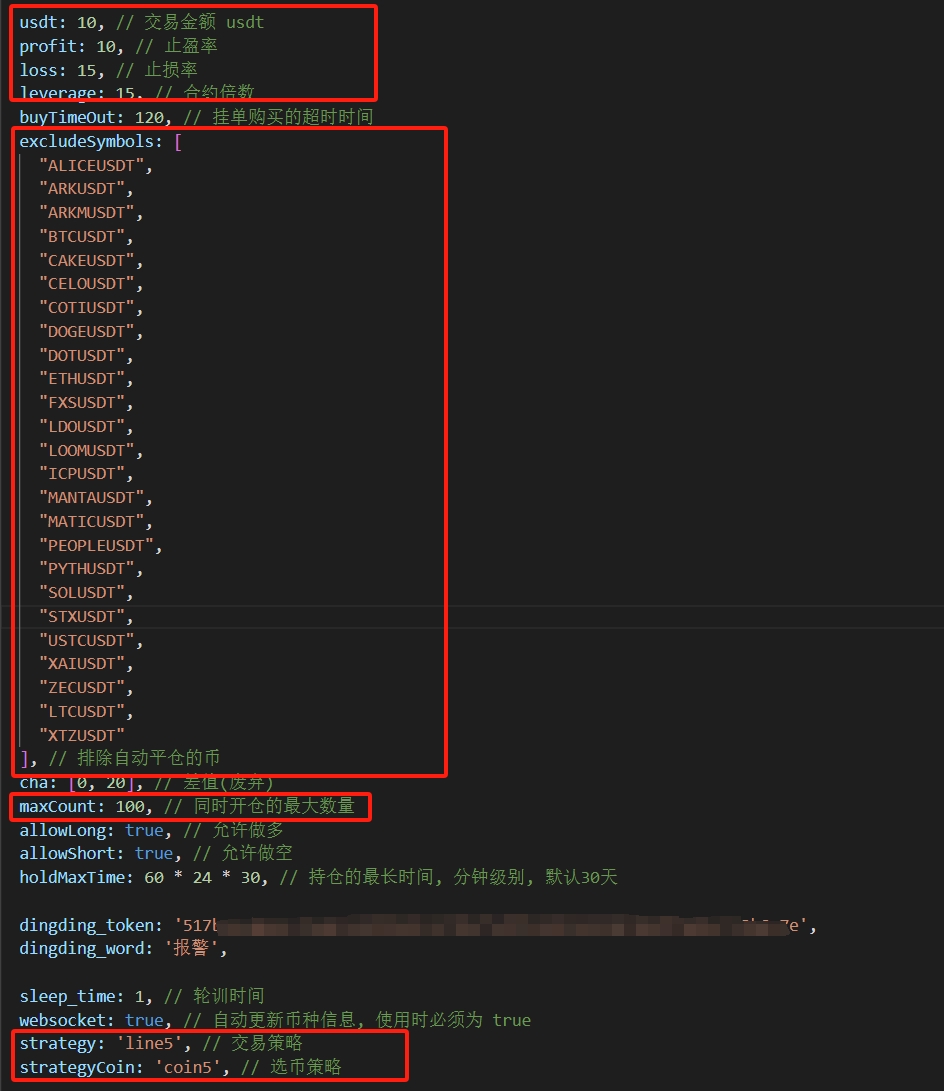Screen dimensions: 944x1091
Task: Click the excludeSymbols key
Action: point(86,141)
